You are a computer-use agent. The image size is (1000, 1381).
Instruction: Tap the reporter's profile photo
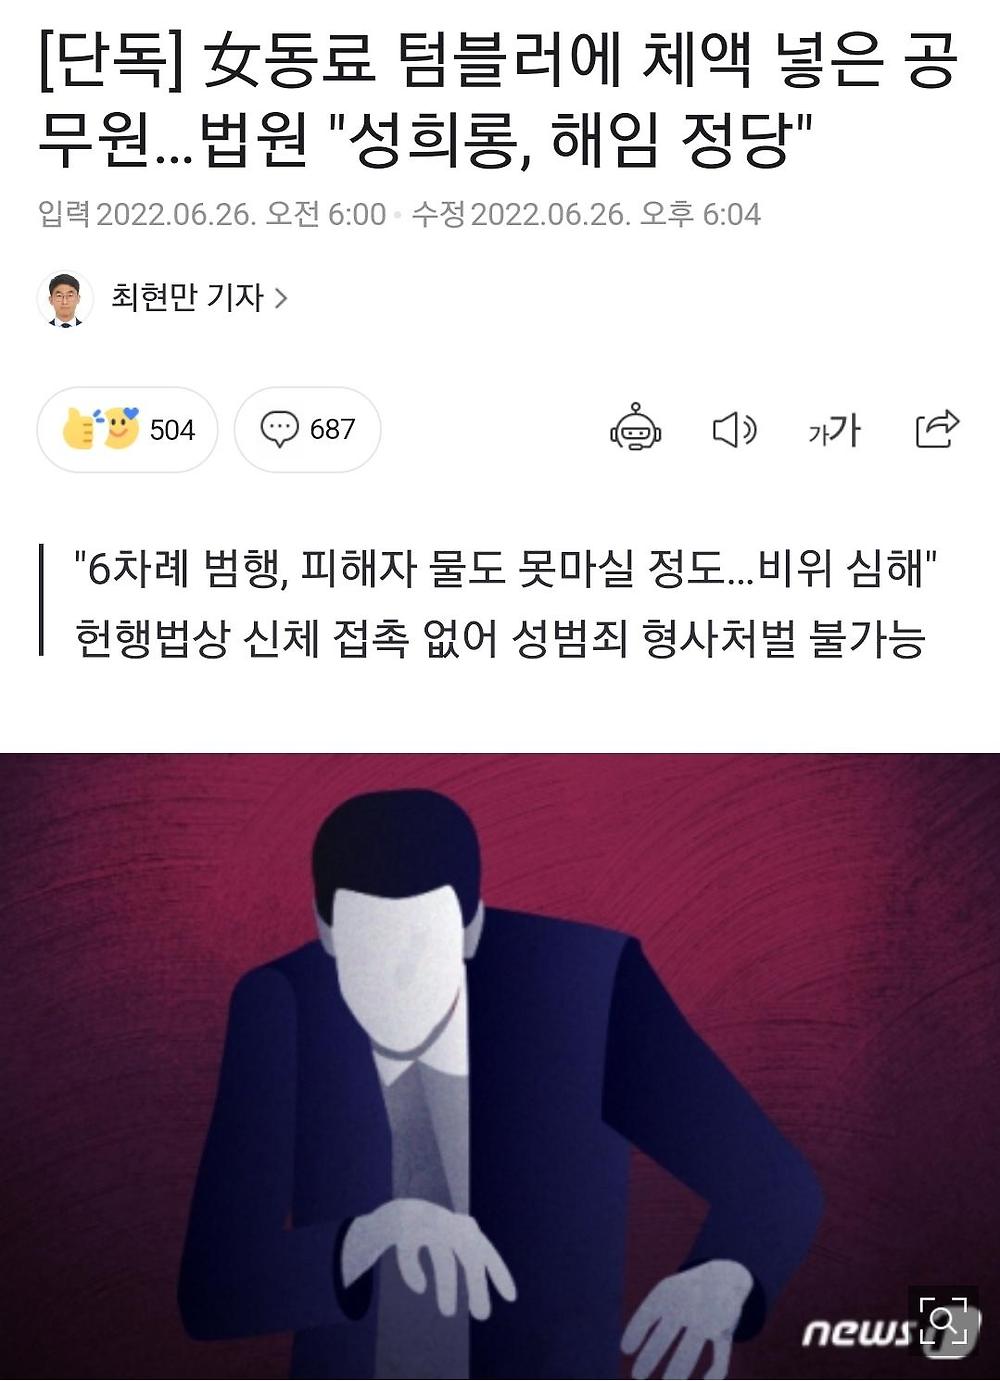click(x=65, y=299)
